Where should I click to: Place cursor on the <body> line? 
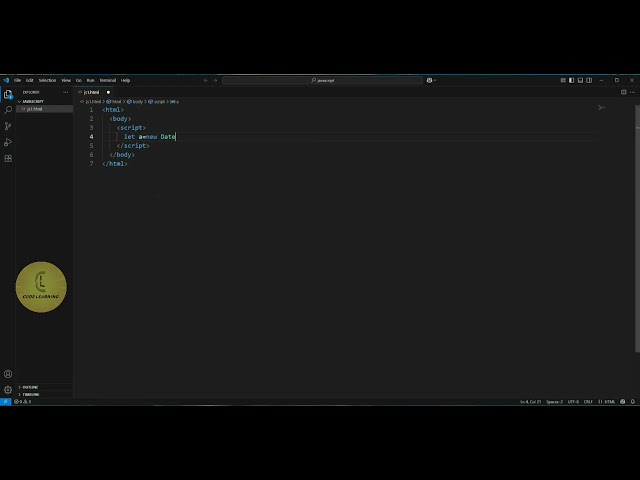(x=120, y=119)
